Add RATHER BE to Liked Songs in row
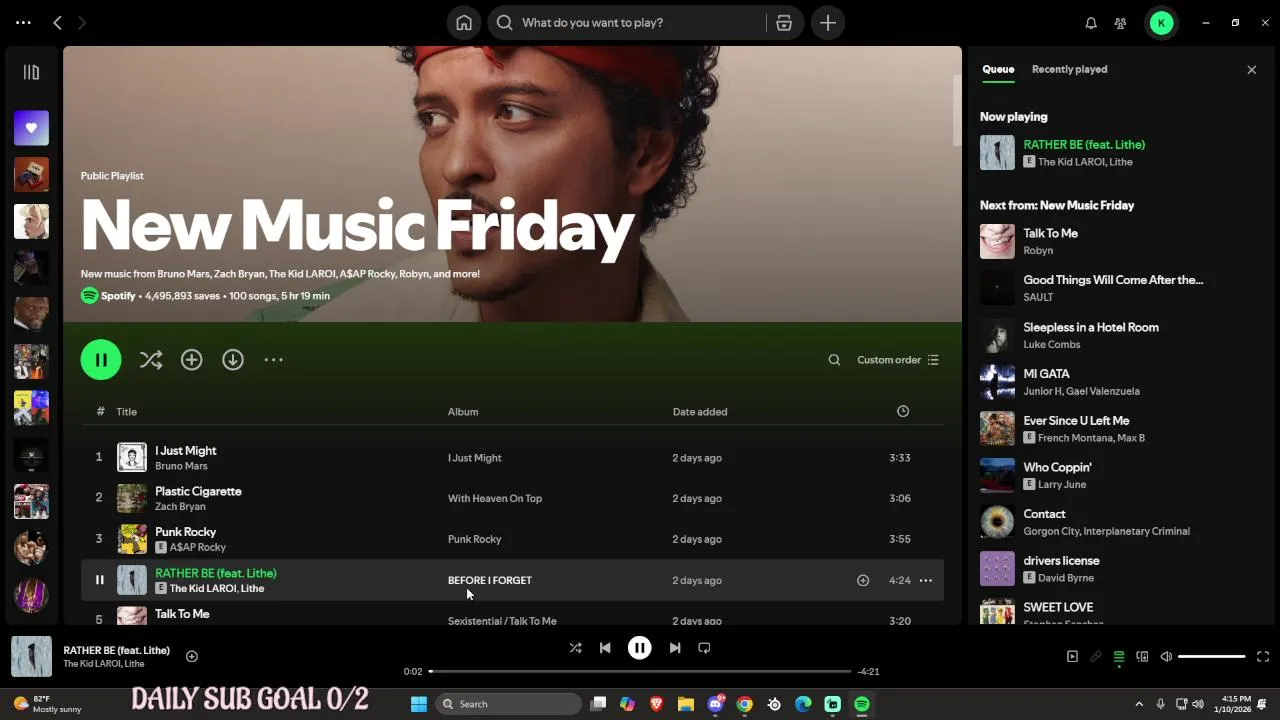 click(x=863, y=580)
